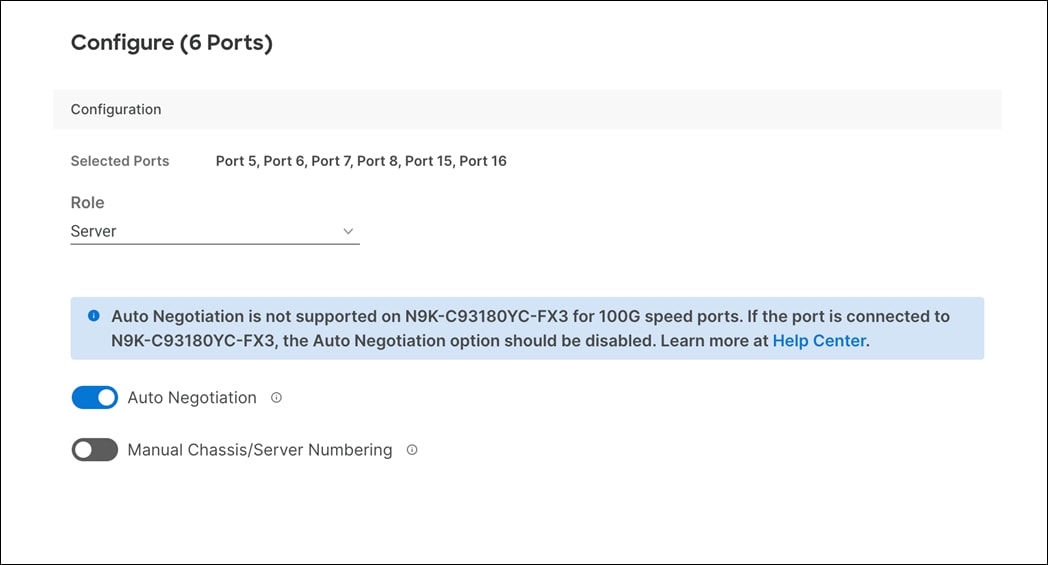The height and width of the screenshot is (565, 1048).
Task: Select the Server value in Role field
Action: (x=94, y=231)
